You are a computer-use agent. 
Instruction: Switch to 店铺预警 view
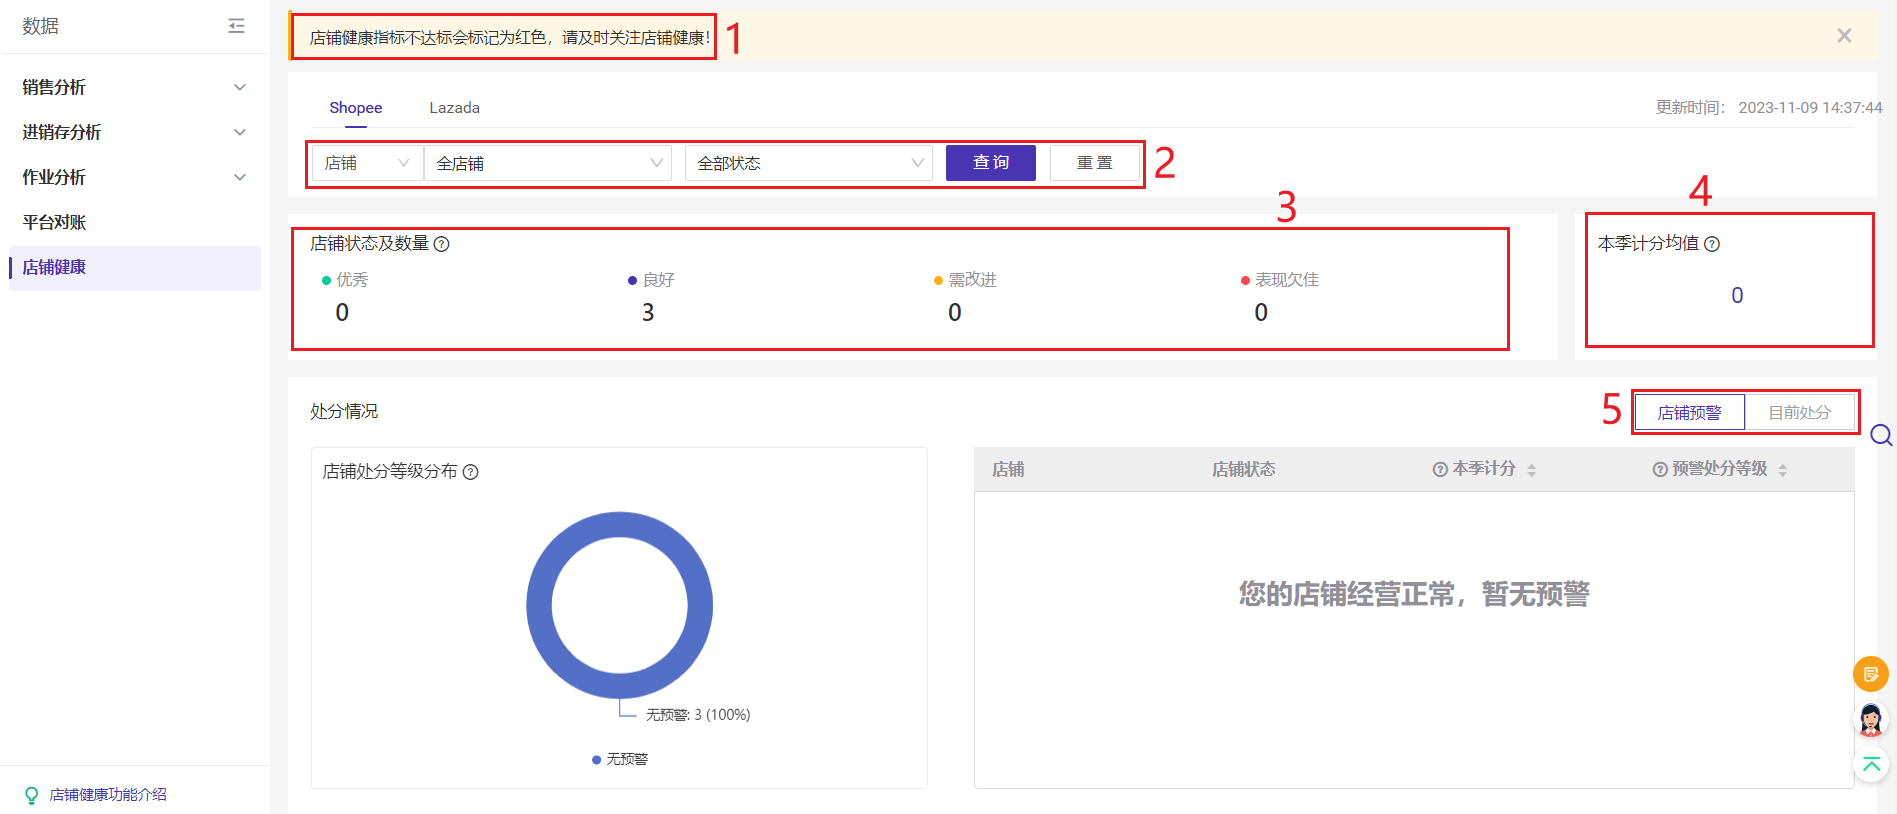(1689, 412)
